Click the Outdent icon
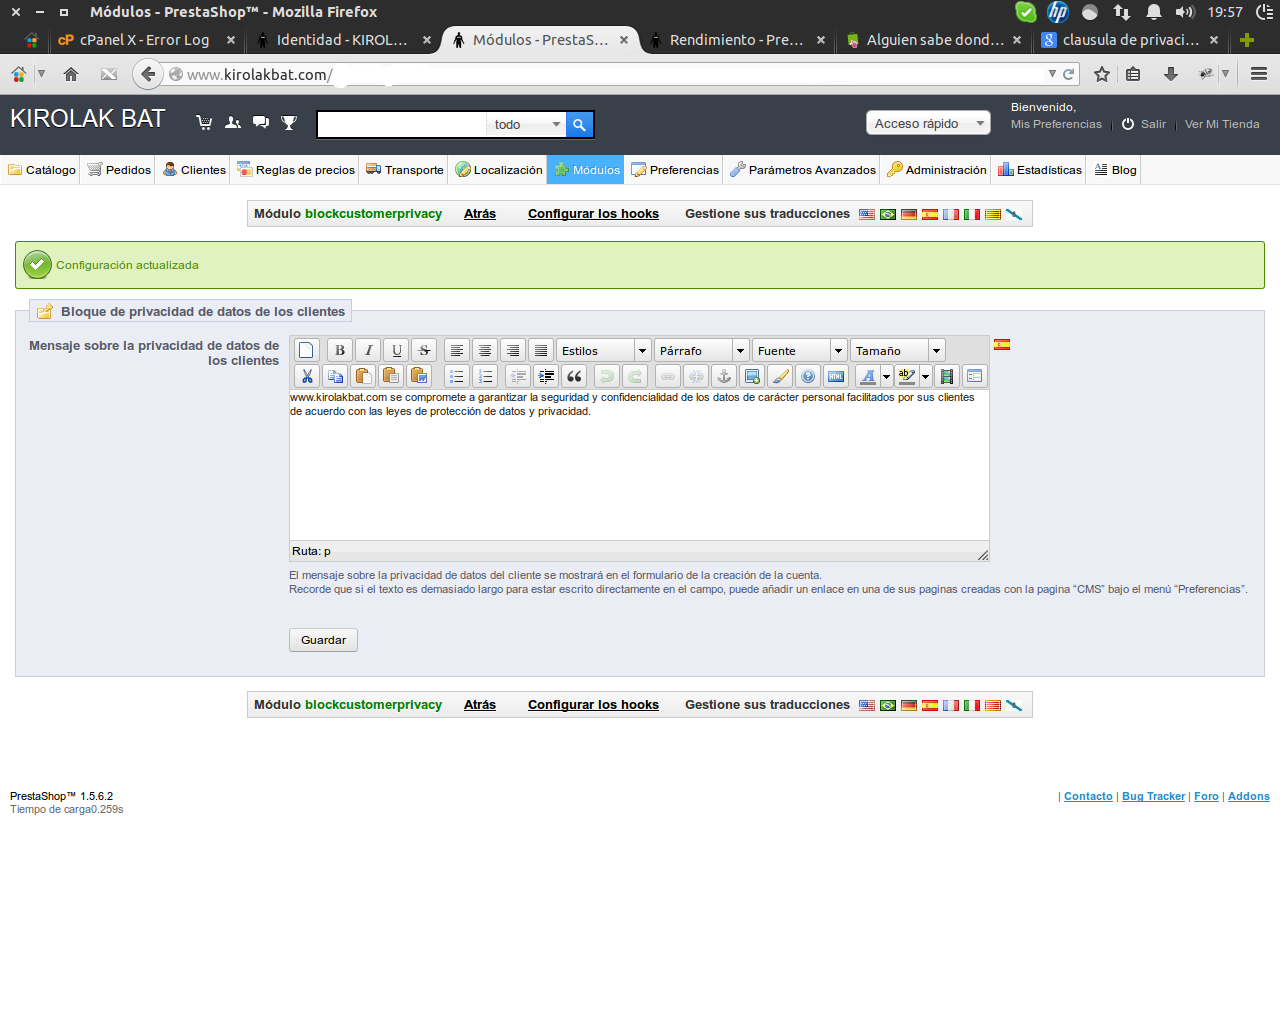This screenshot has width=1280, height=1024. [518, 376]
